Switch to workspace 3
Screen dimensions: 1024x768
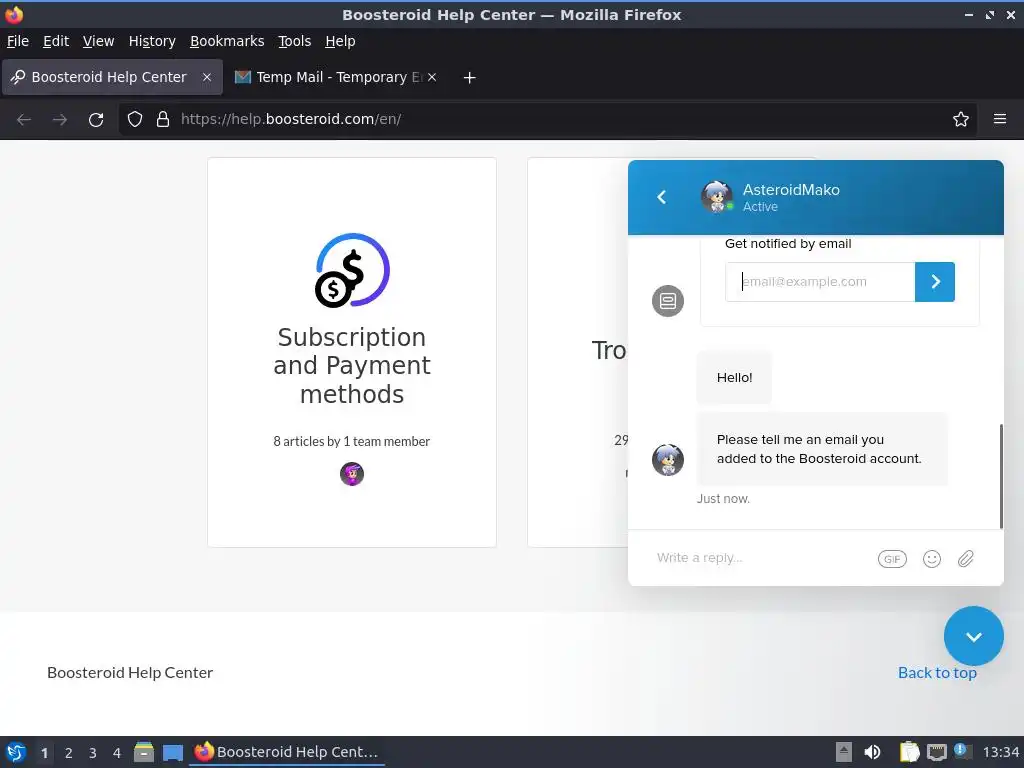93,753
